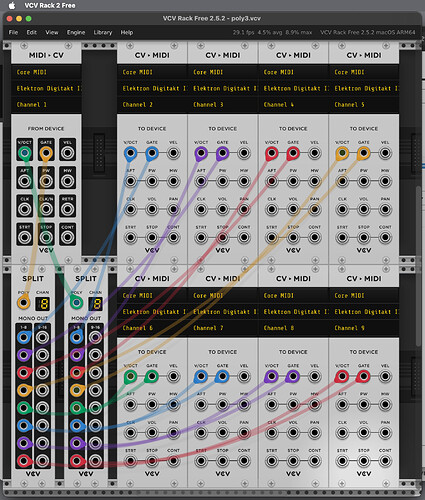Open Channel 5 selector on CV-MIDI module
This screenshot has height=500, width=425.
tap(364, 105)
